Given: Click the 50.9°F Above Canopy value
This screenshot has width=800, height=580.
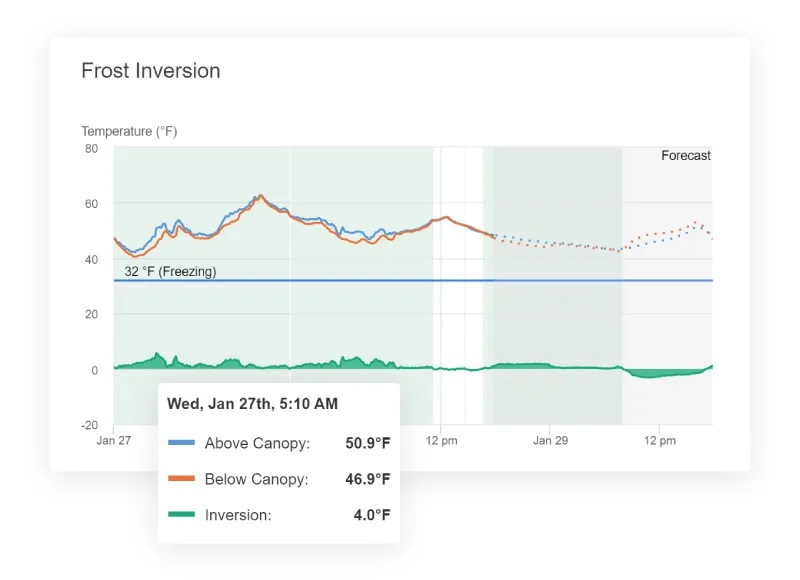Looking at the screenshot, I should click(x=367, y=443).
